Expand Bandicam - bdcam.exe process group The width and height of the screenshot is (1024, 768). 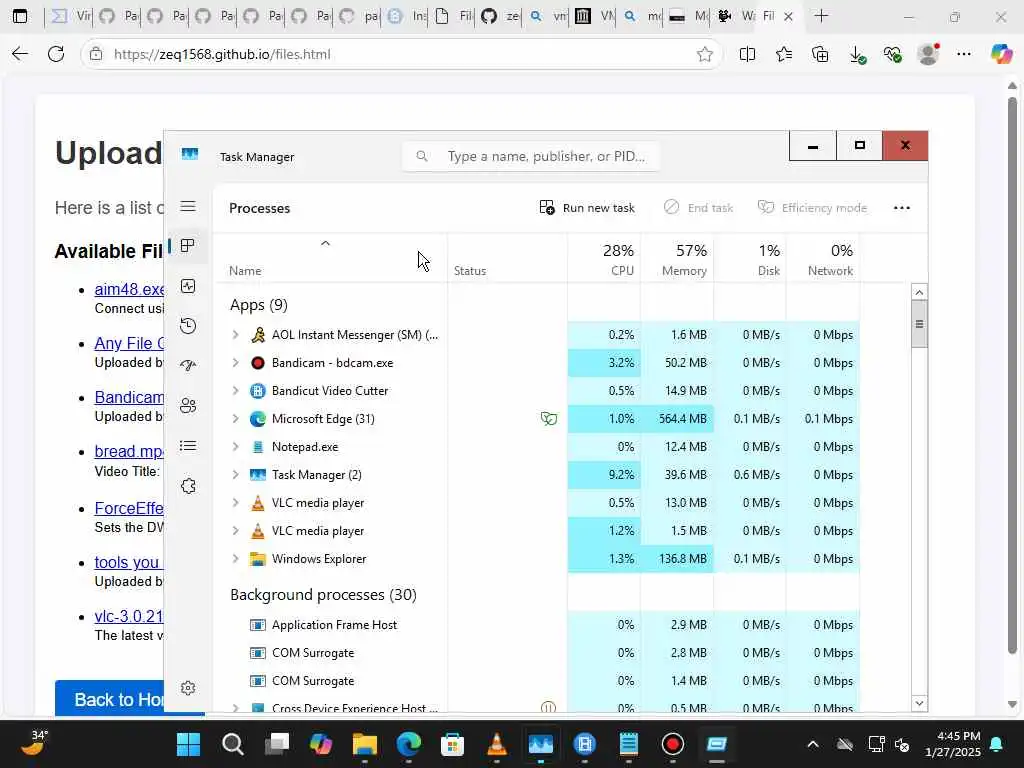pos(236,362)
